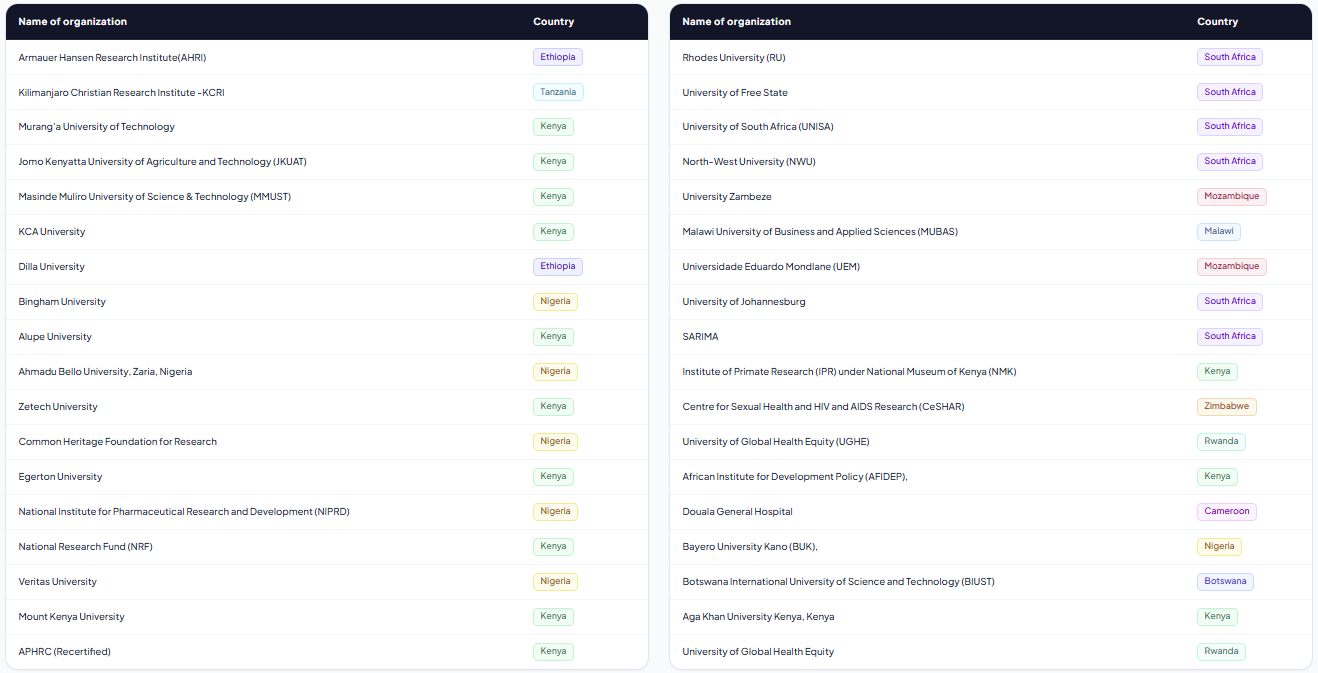Click Mount Kenya University name
Screen dimensions: 1318x673
click(71, 617)
